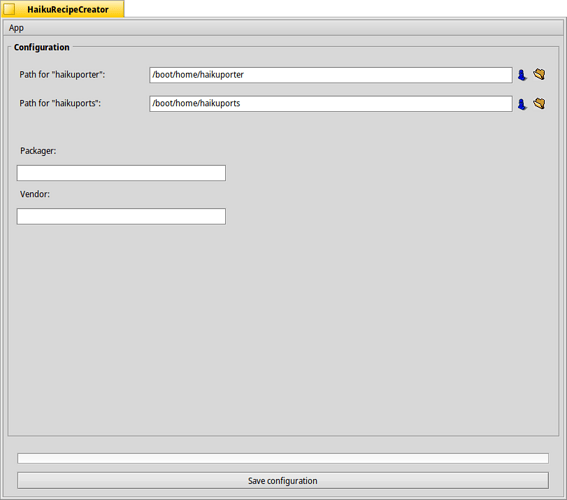Open folder browser for haikuporter path
This screenshot has height=500, width=567.
tap(539, 74)
